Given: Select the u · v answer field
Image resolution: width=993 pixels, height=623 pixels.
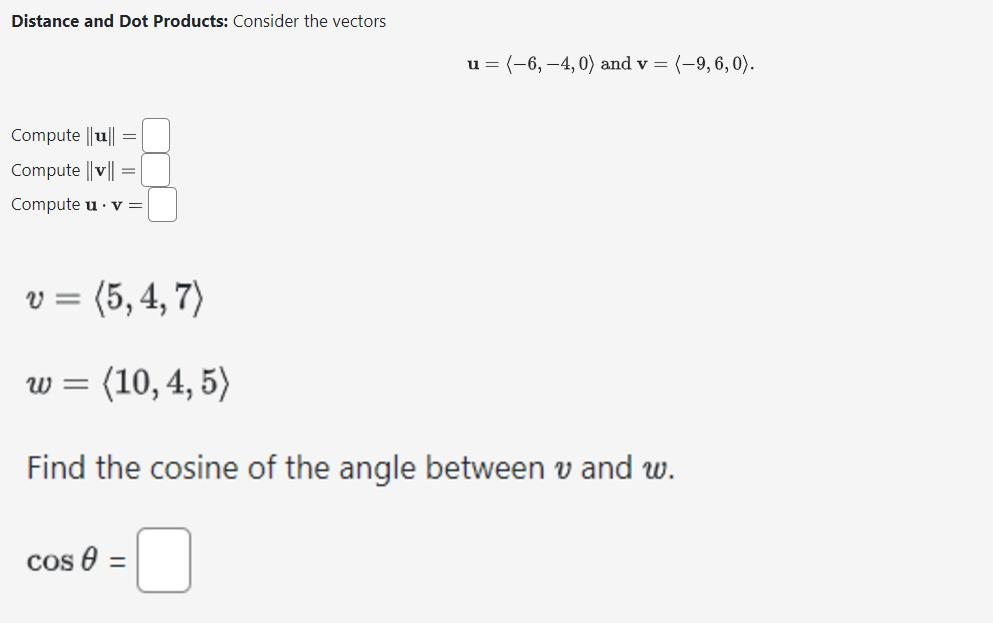Looking at the screenshot, I should [x=162, y=204].
